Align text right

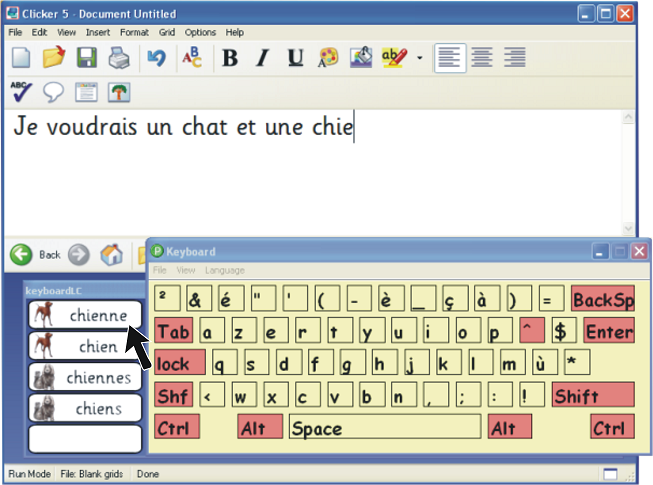515,58
